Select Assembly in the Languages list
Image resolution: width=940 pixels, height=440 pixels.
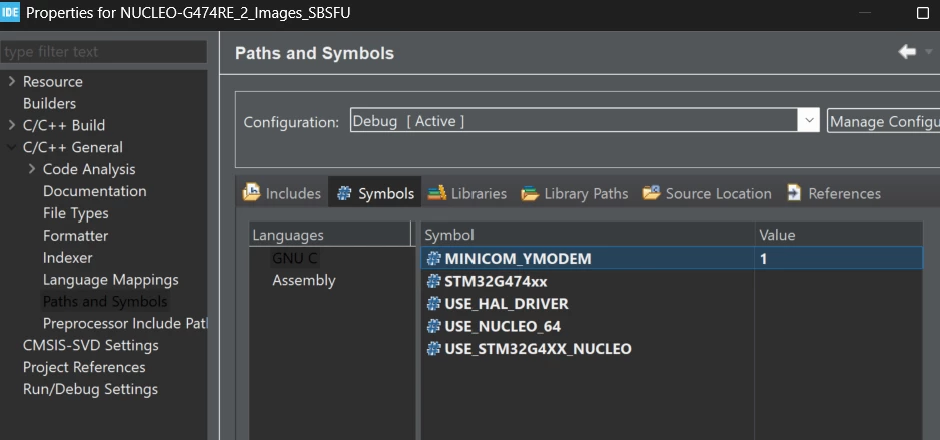click(x=304, y=280)
